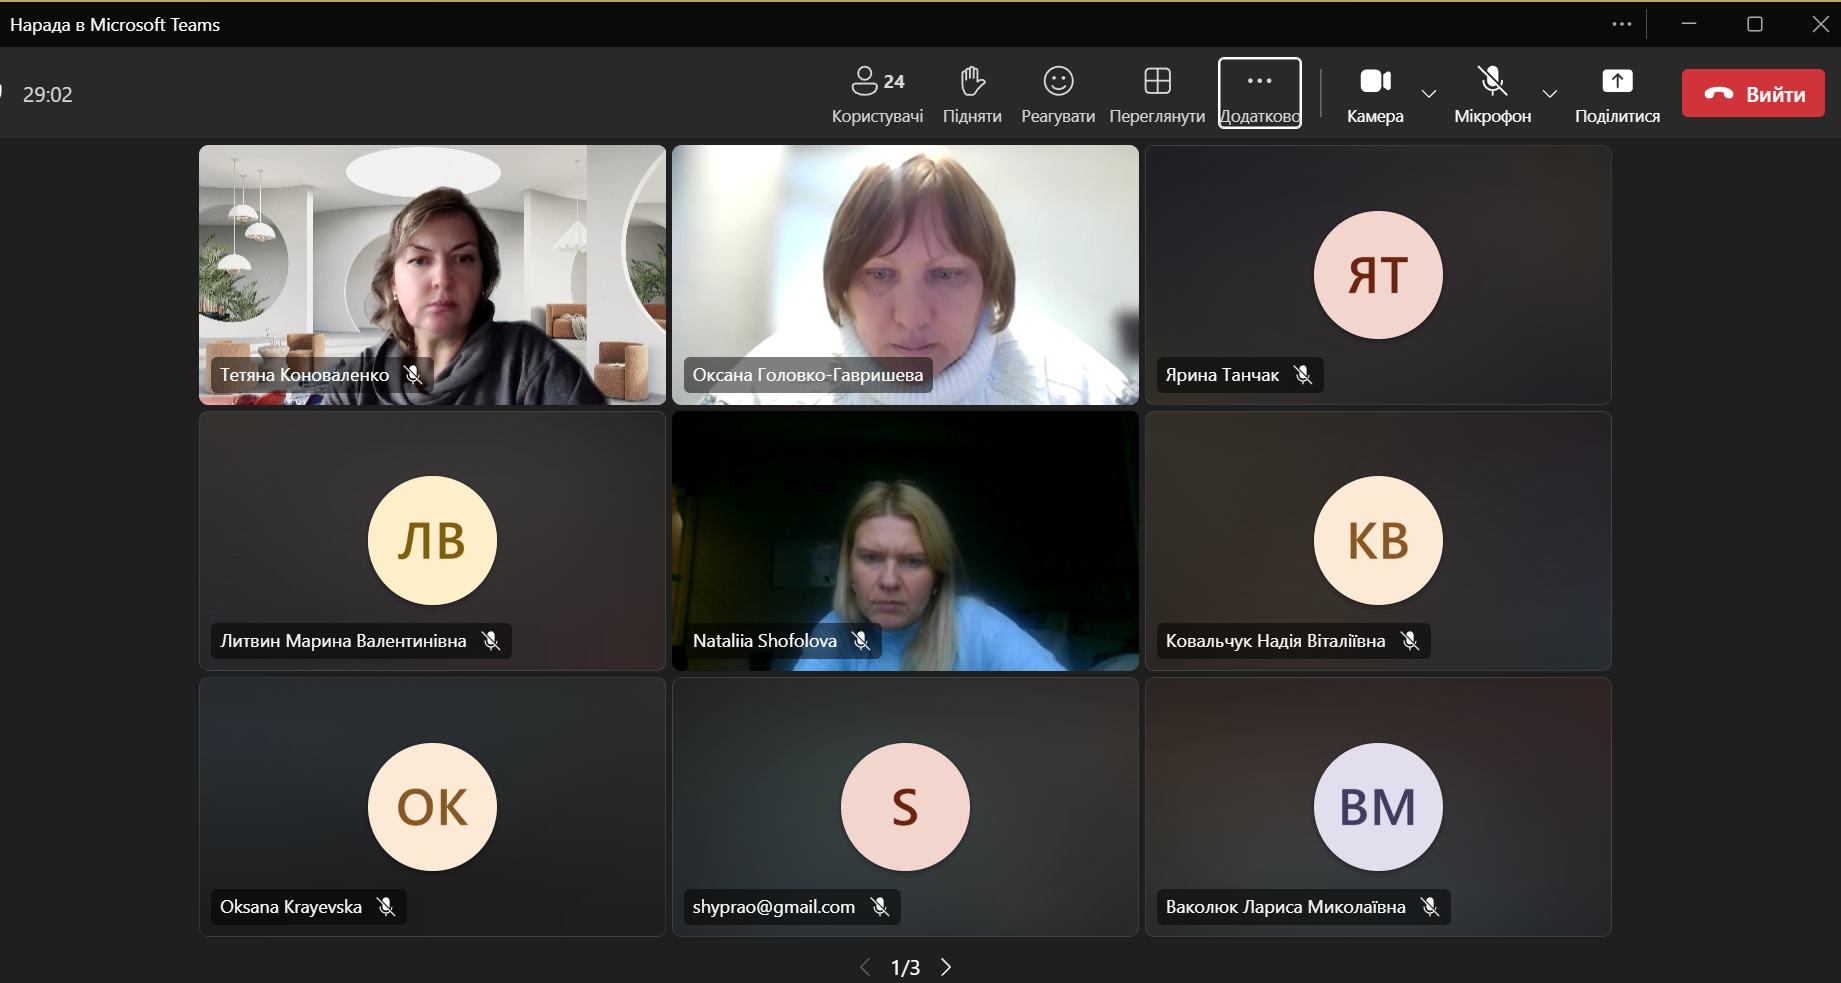Click the KB avatar of Ковальчук Надія
The height and width of the screenshot is (983, 1841).
click(1378, 541)
